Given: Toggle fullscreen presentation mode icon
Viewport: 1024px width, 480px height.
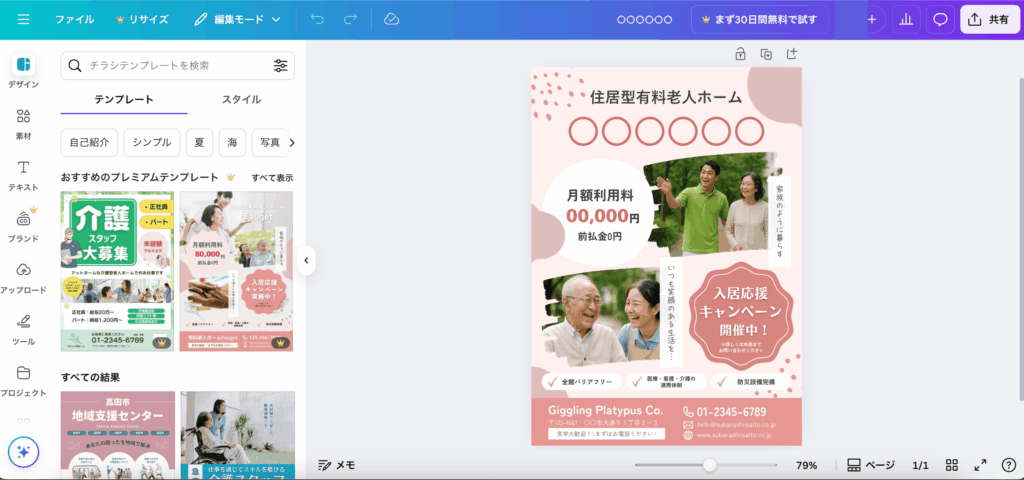Looking at the screenshot, I should 980,465.
